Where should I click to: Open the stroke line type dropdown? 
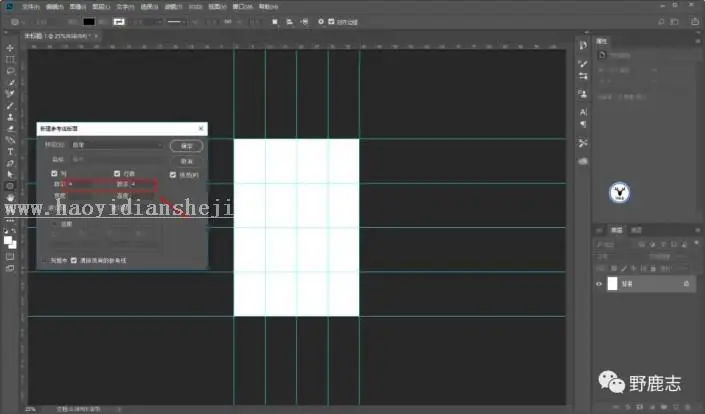point(177,22)
